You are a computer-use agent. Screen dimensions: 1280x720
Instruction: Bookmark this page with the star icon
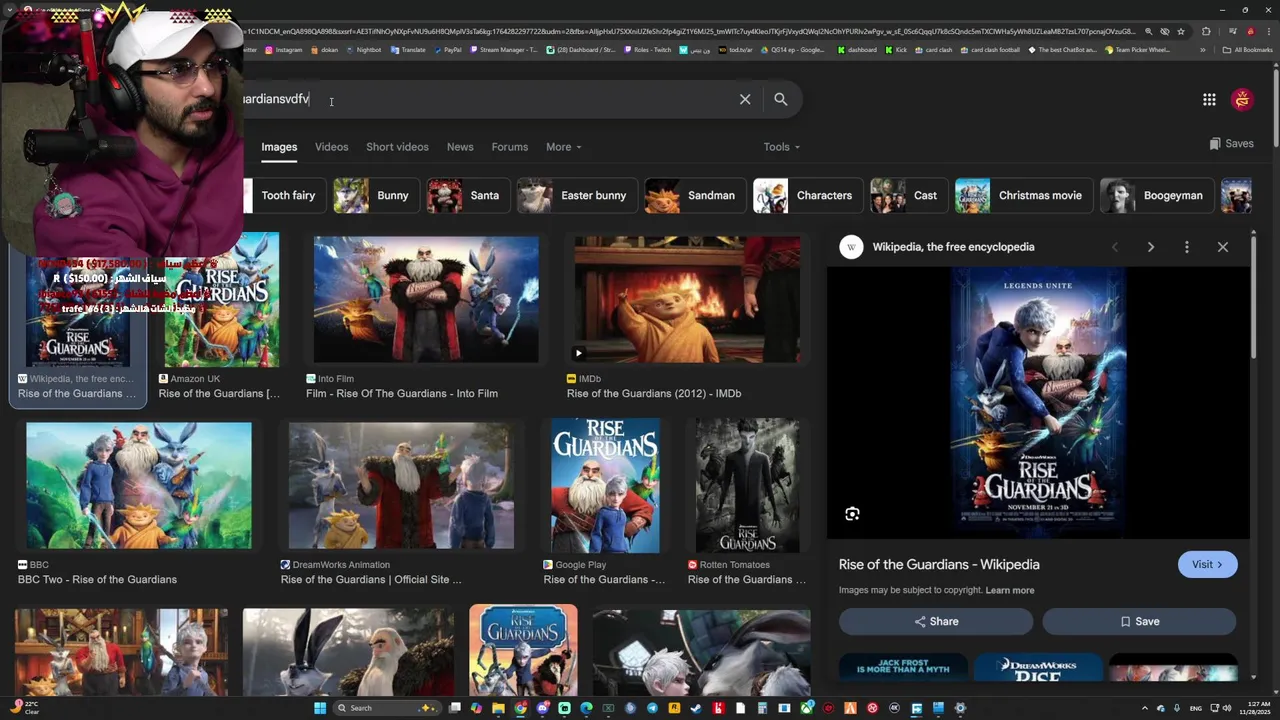click(1181, 31)
